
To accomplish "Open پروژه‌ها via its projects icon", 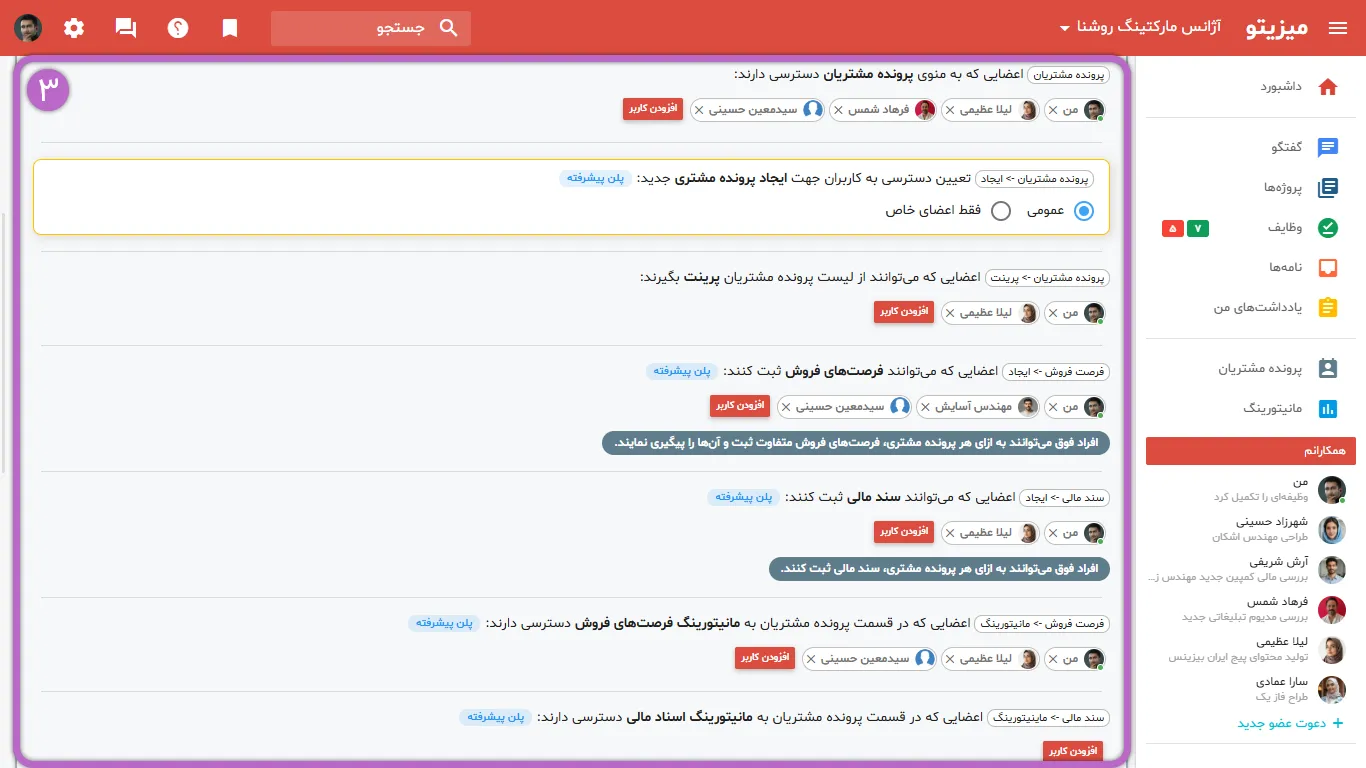I will pyautogui.click(x=1328, y=188).
